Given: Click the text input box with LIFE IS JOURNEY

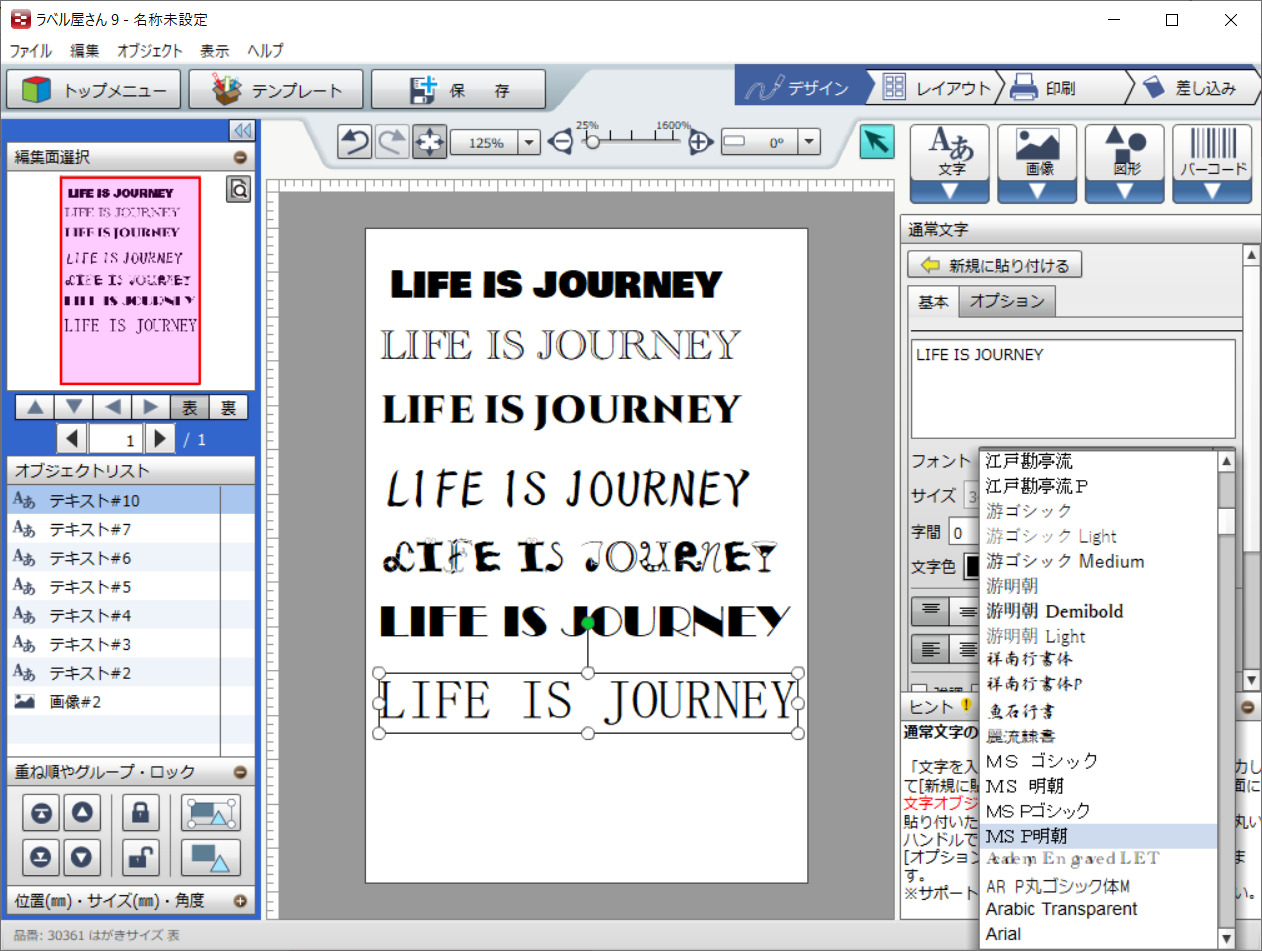Looking at the screenshot, I should 1073,389.
